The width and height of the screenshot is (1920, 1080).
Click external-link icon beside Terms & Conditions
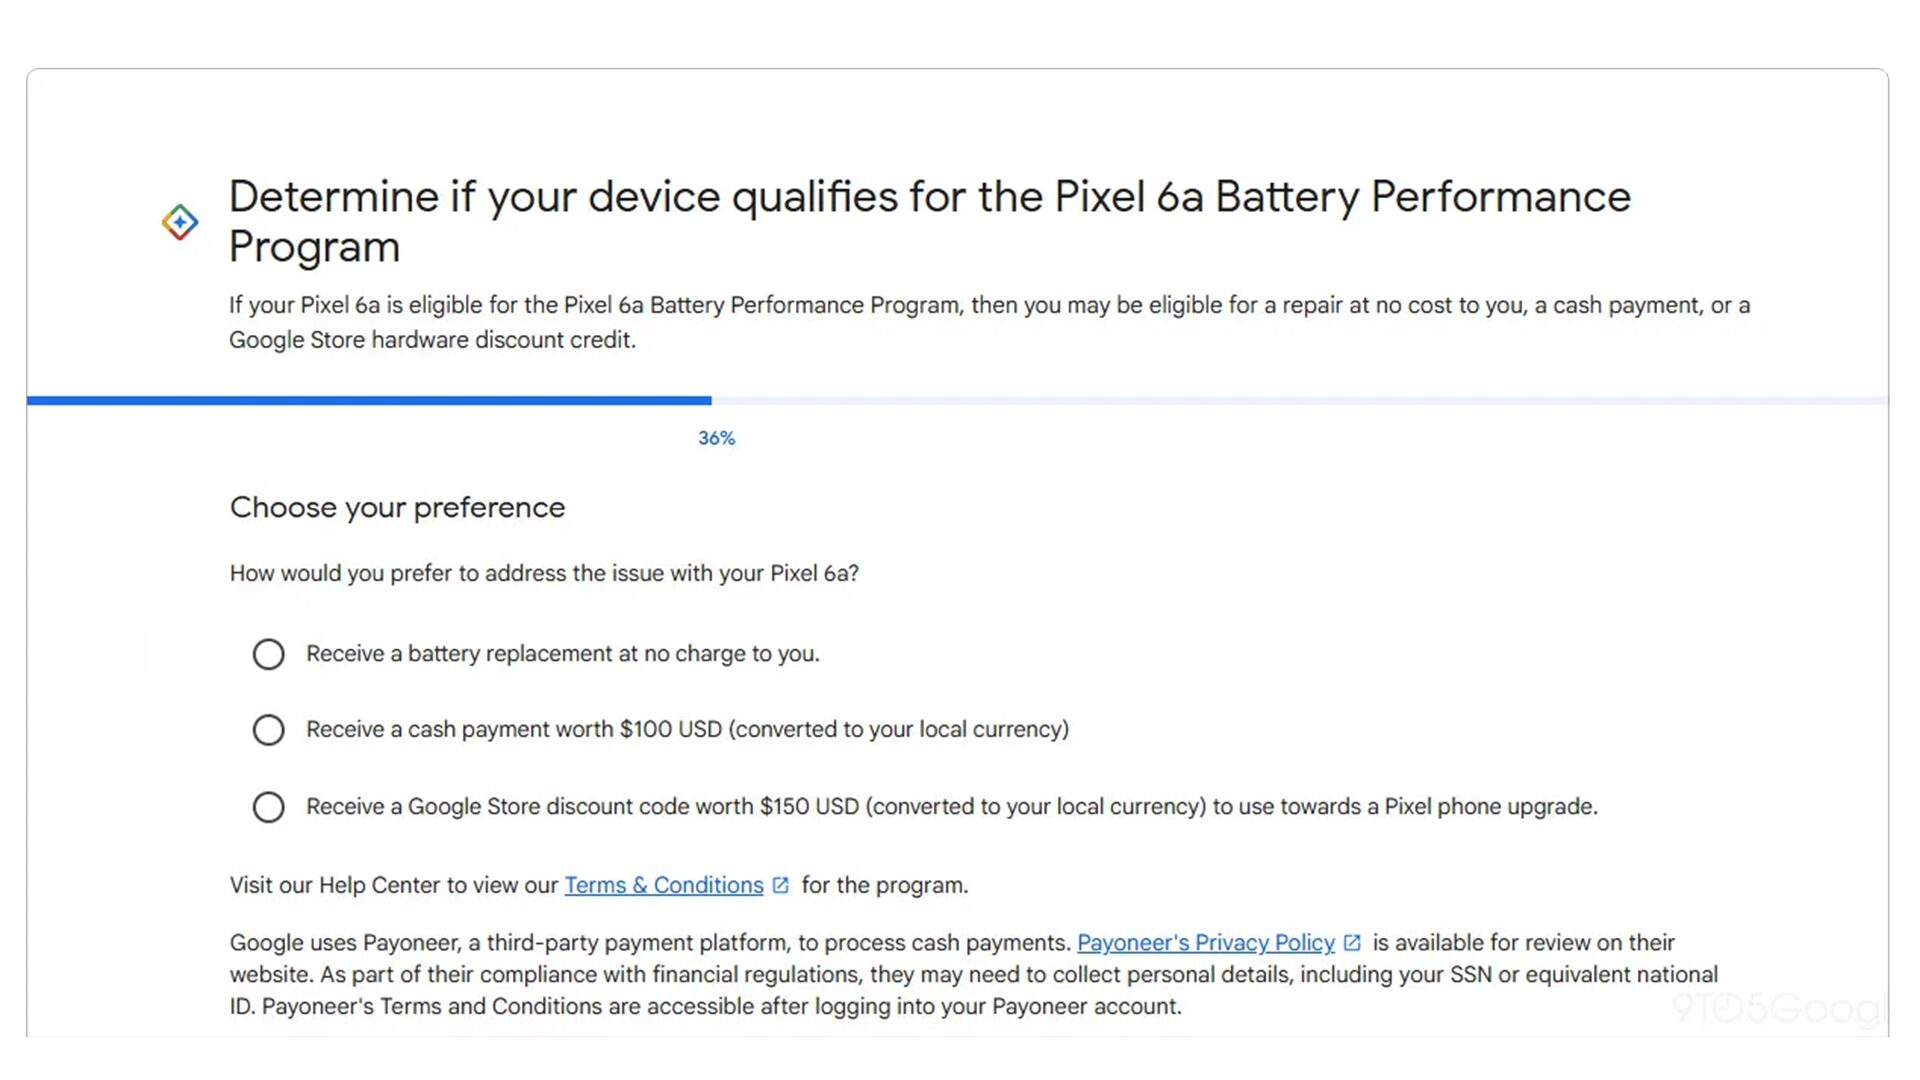(x=781, y=886)
